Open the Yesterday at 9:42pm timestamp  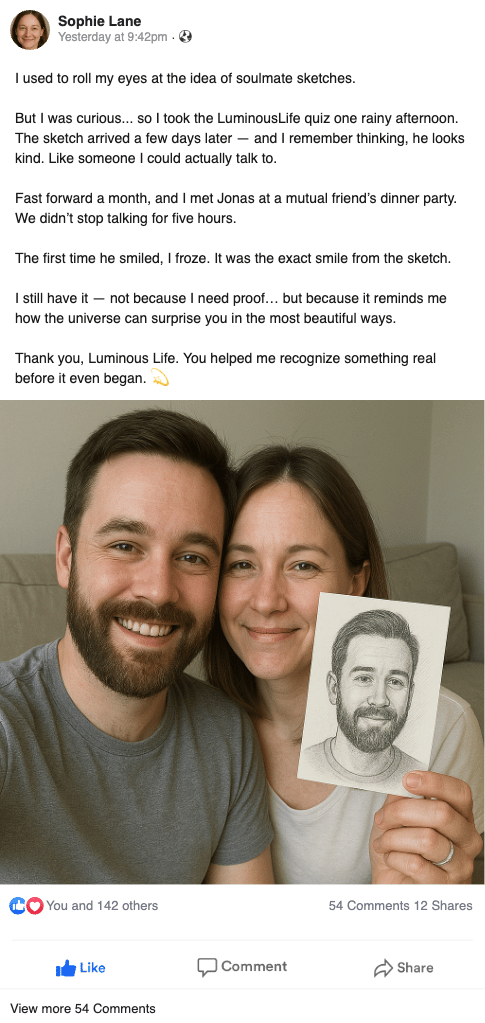point(112,37)
